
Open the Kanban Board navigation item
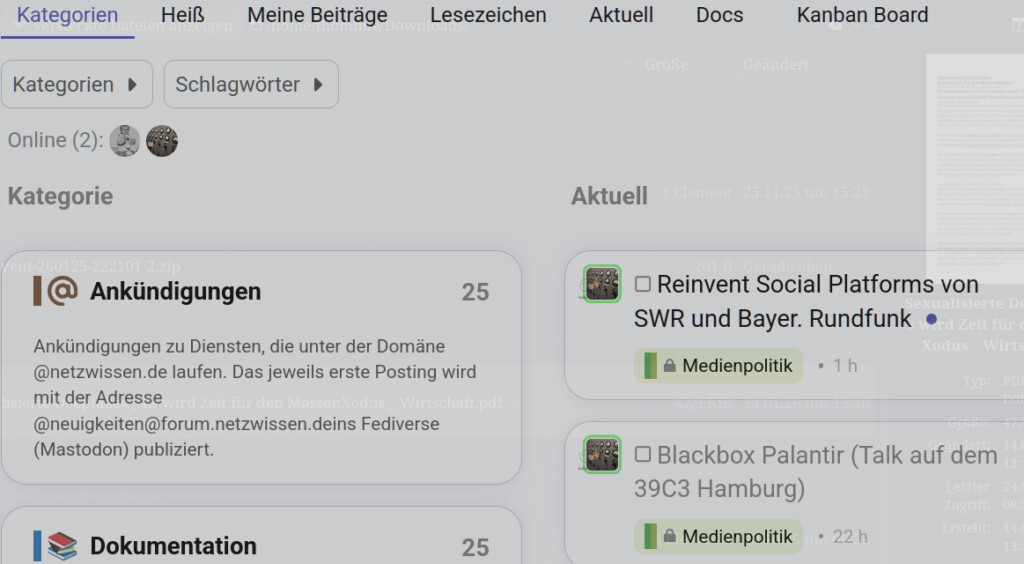(862, 15)
